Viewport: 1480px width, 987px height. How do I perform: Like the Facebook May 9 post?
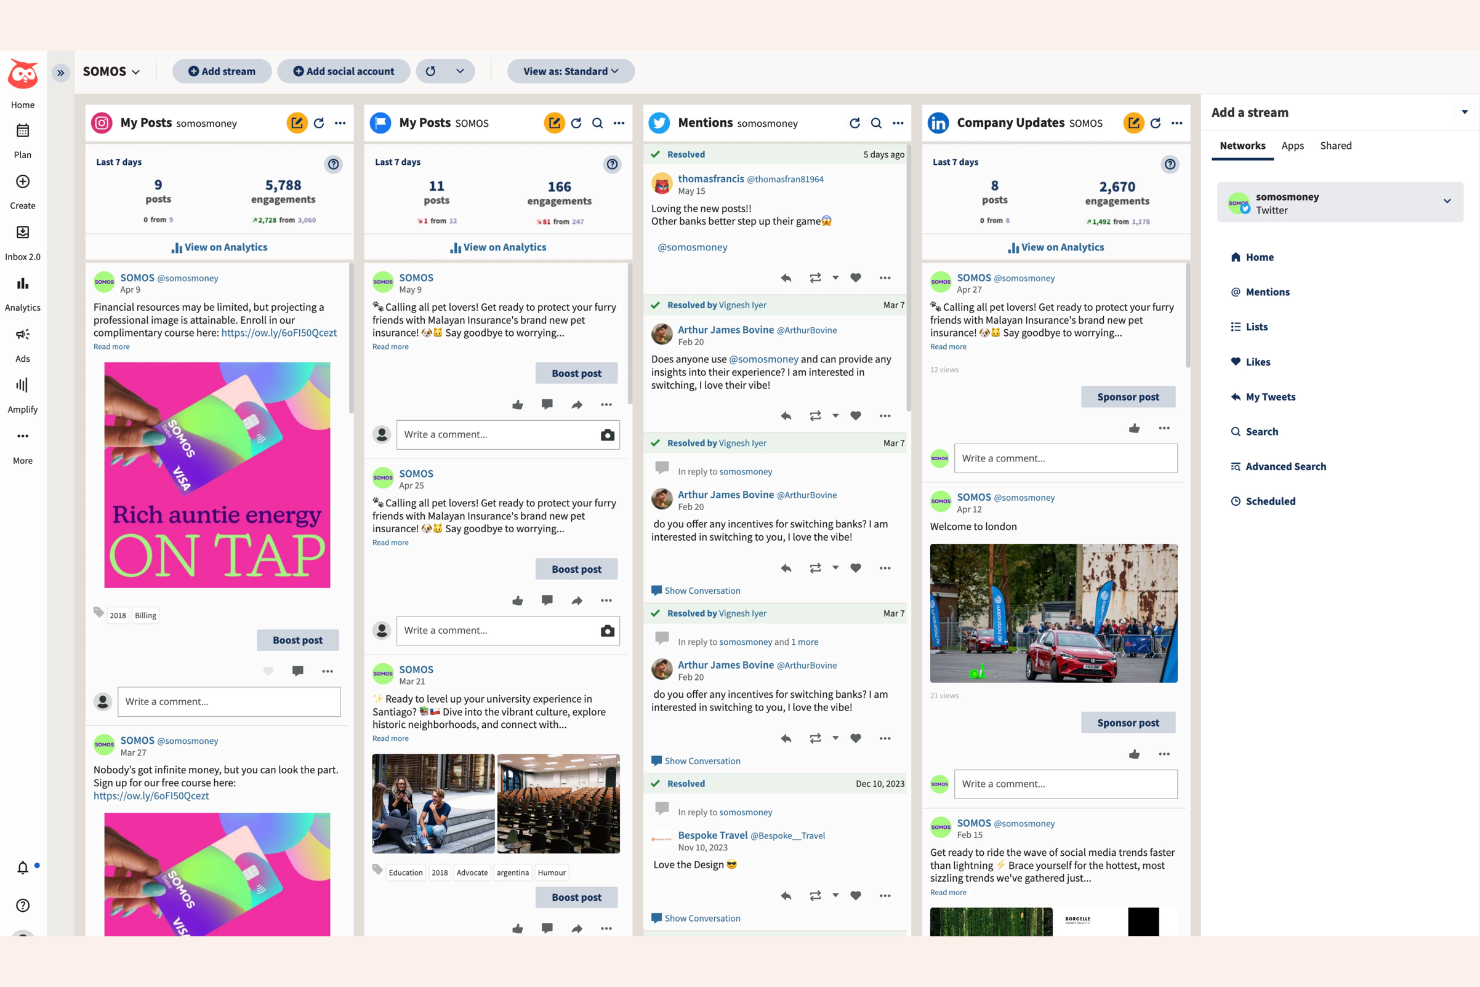pyautogui.click(x=518, y=405)
